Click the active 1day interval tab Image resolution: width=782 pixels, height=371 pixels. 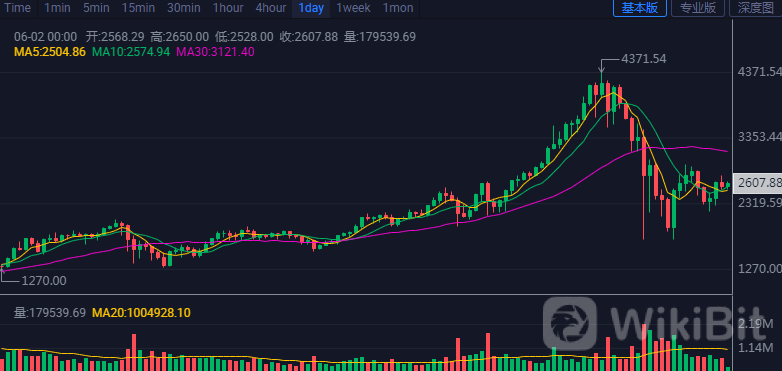pos(311,8)
